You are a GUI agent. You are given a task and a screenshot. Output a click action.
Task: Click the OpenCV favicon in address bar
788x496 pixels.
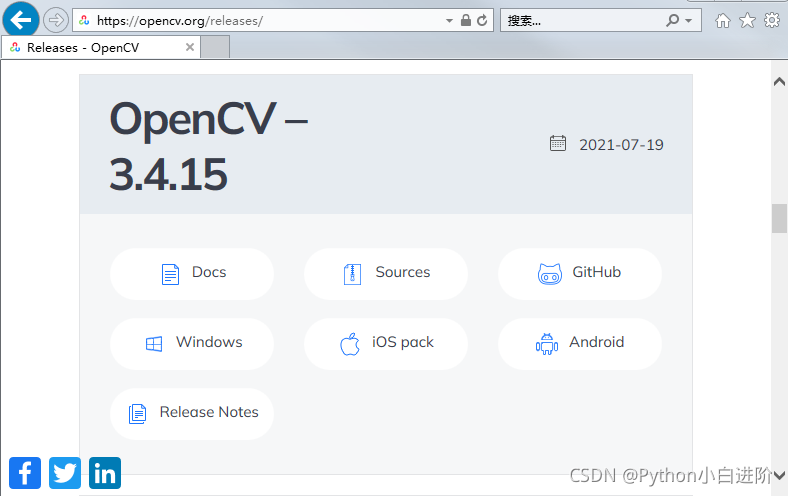(x=84, y=21)
